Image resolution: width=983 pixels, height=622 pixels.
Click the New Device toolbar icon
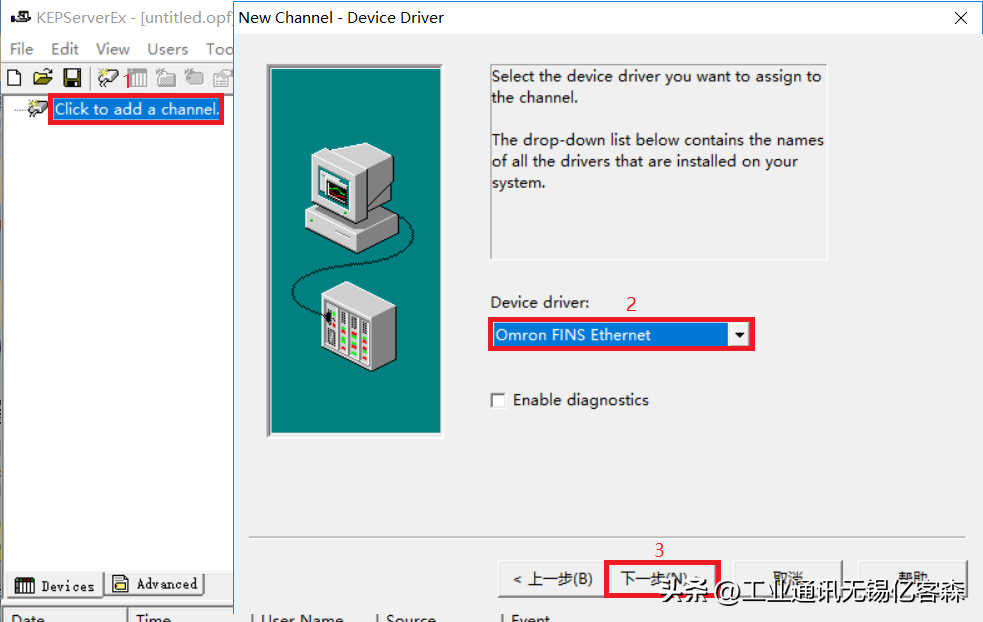pyautogui.click(x=137, y=77)
